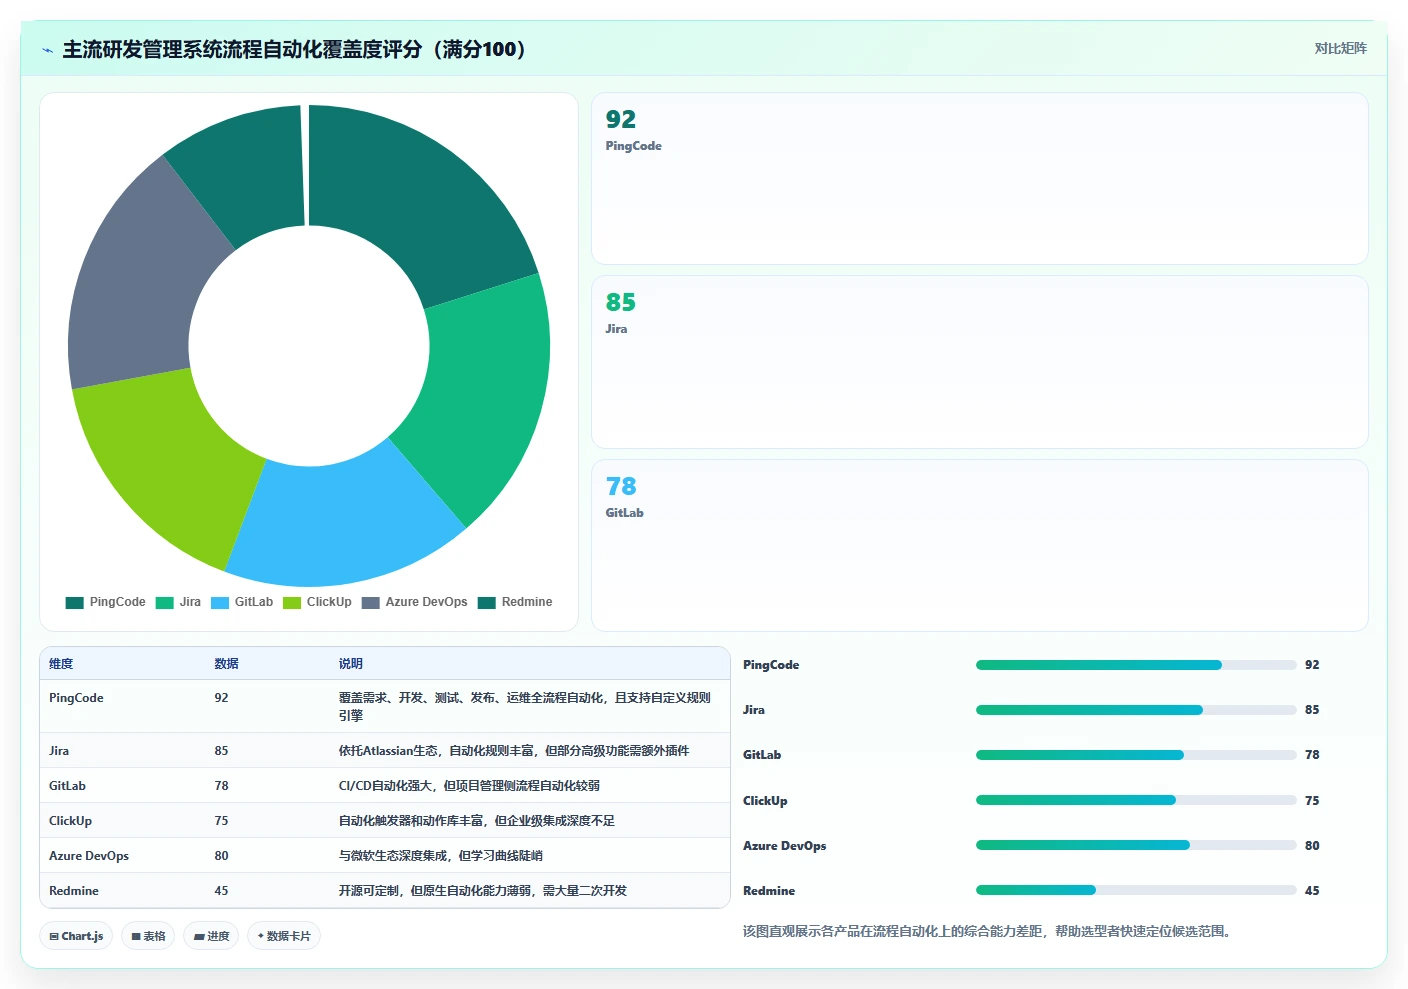The width and height of the screenshot is (1408, 989).
Task: Toggle PingCode legend swatch in chart
Action: tap(75, 602)
